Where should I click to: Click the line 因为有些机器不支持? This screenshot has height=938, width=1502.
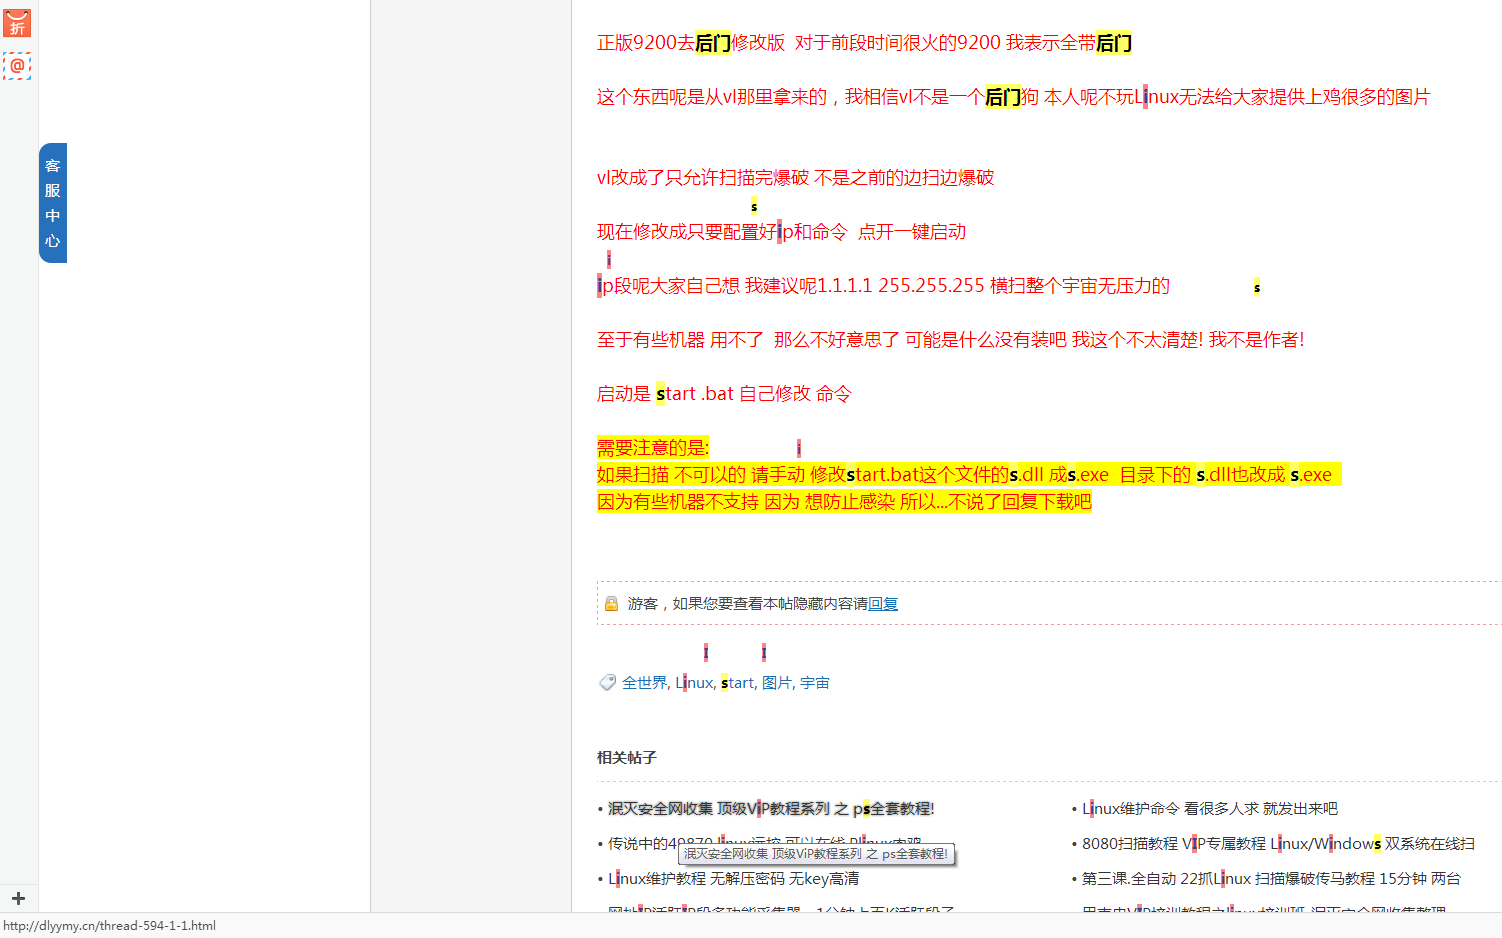[x=844, y=502]
